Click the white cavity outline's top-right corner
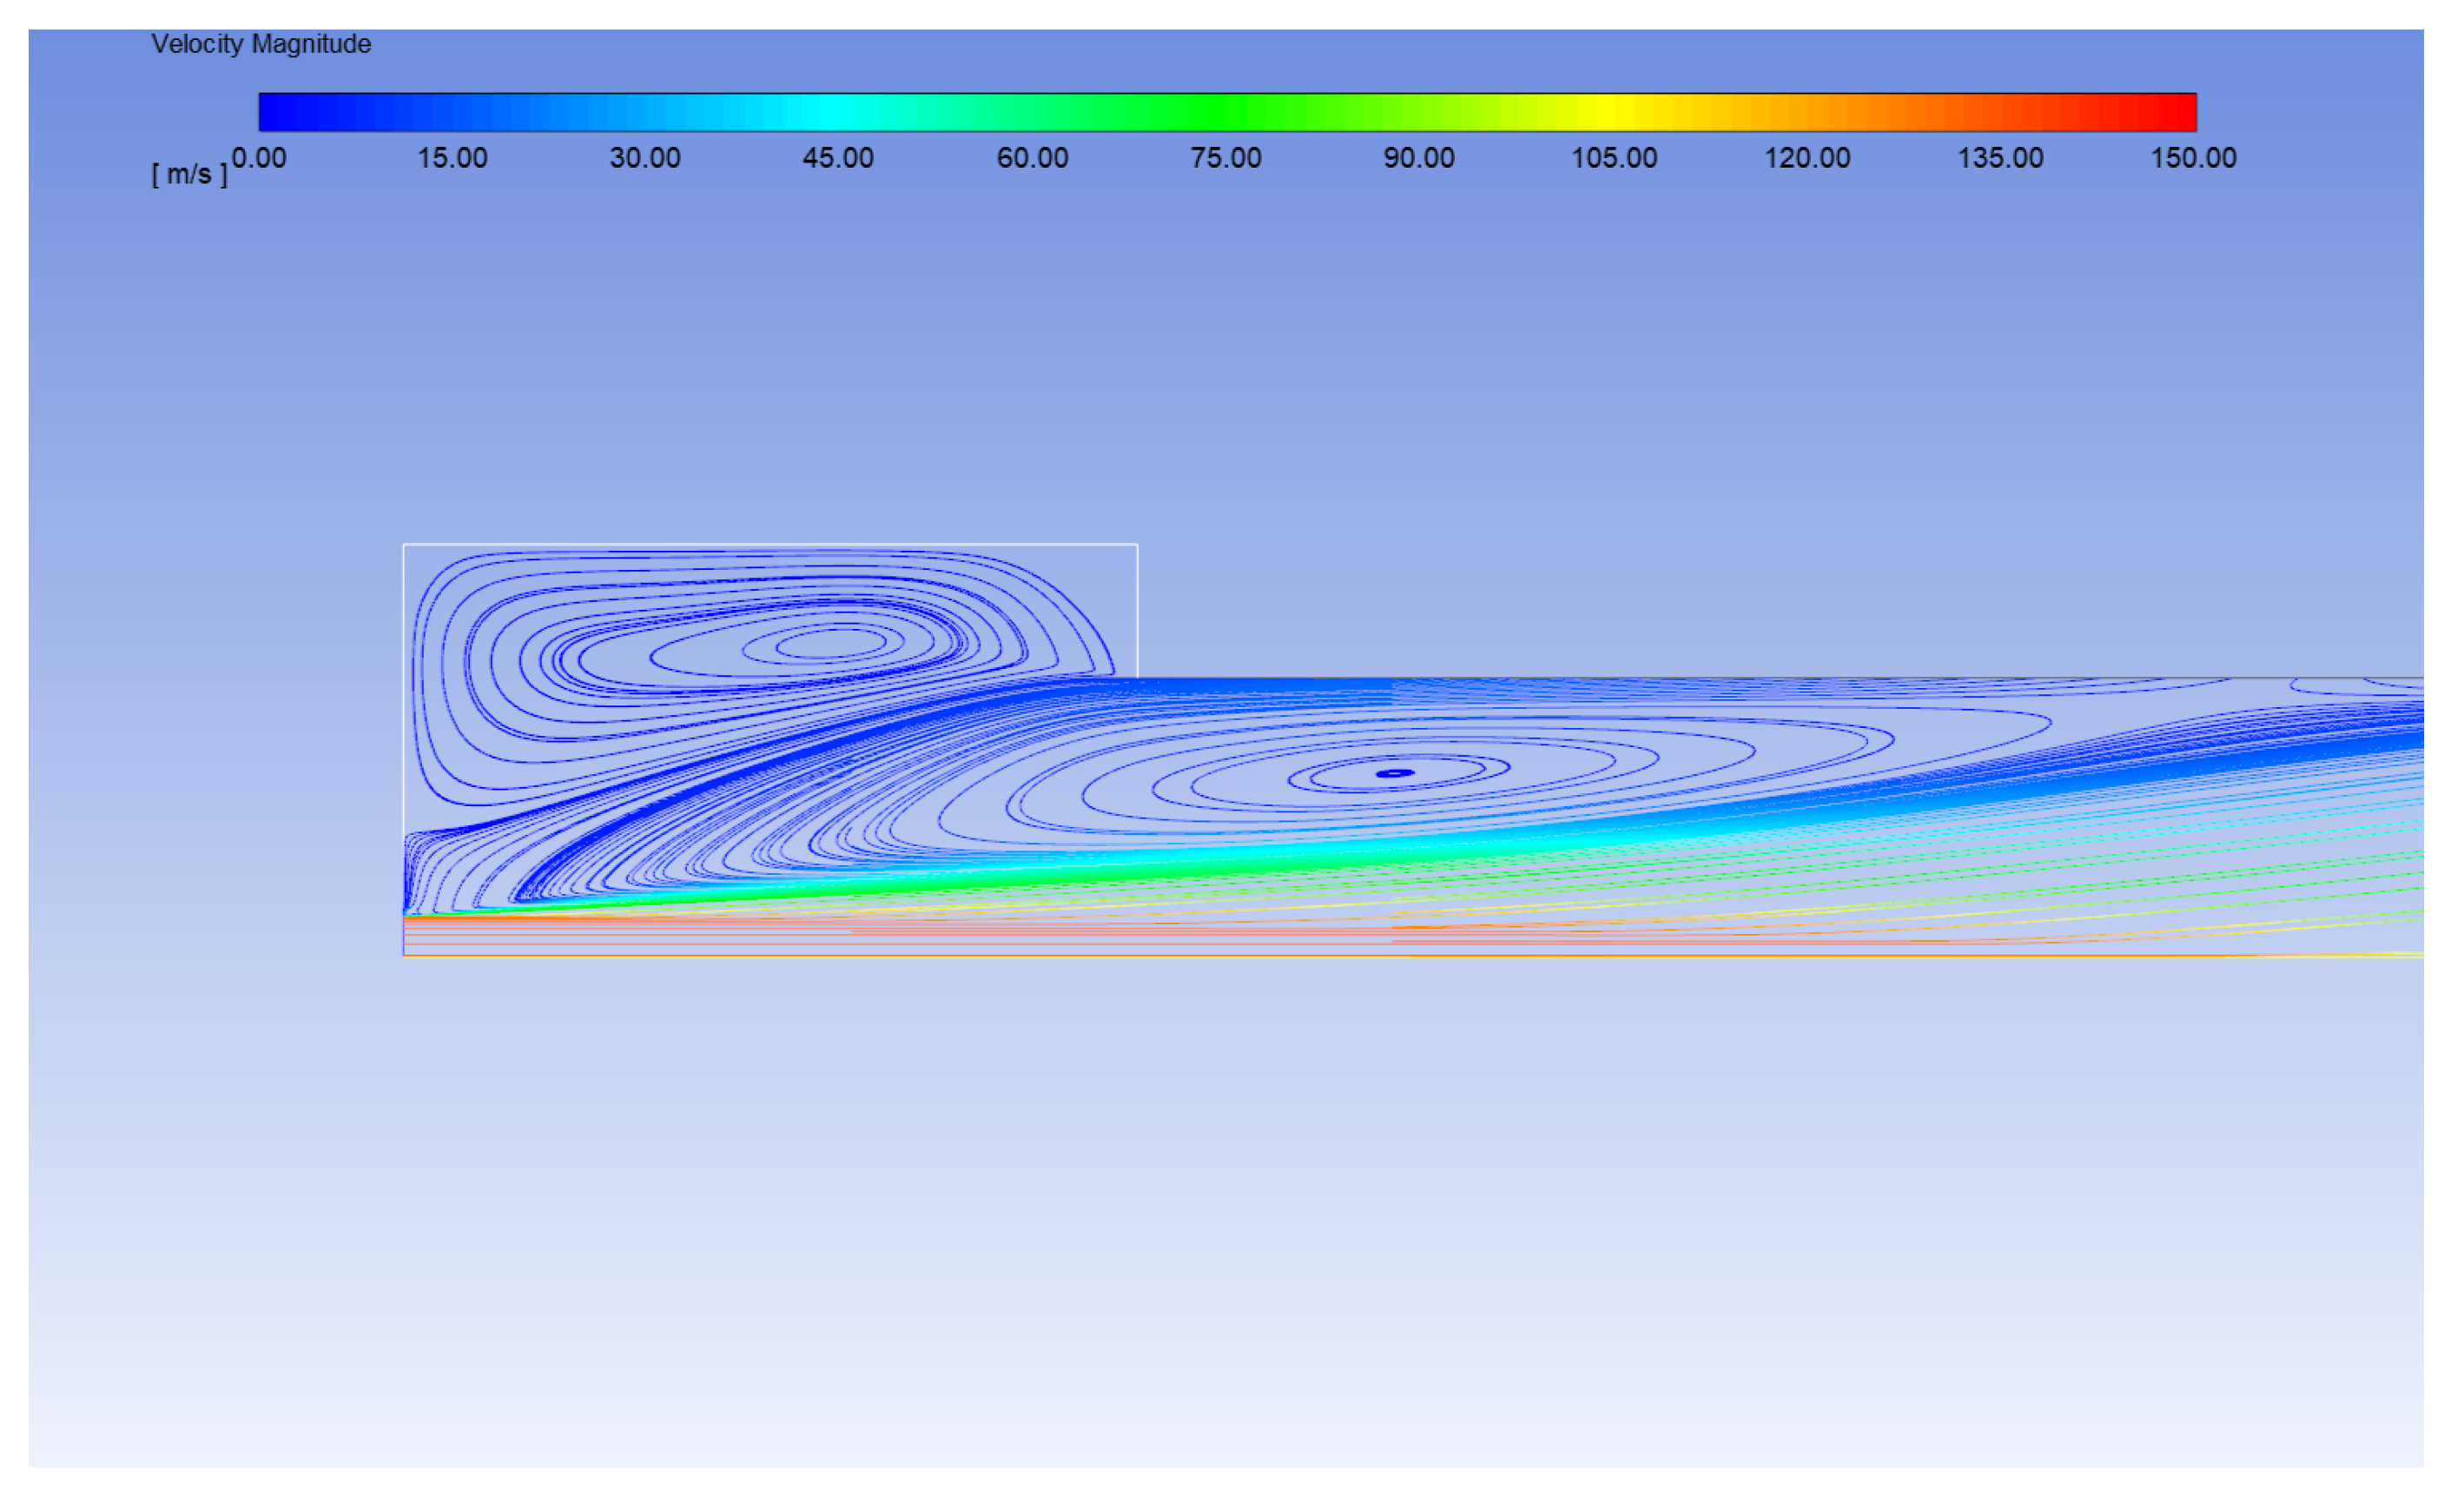 click(1137, 545)
